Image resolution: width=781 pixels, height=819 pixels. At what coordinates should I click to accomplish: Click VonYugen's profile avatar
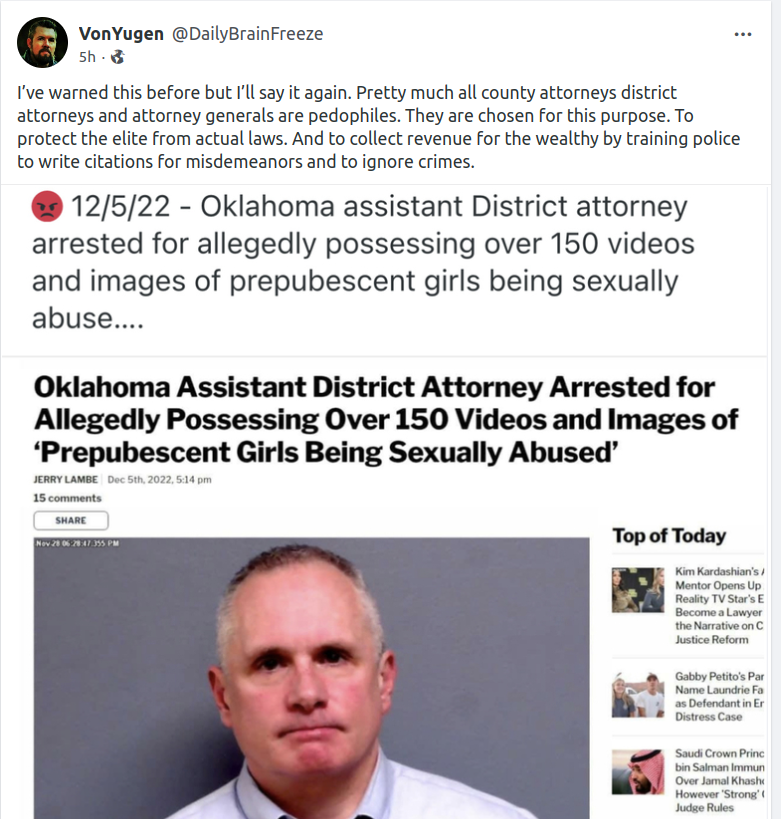click(x=42, y=42)
